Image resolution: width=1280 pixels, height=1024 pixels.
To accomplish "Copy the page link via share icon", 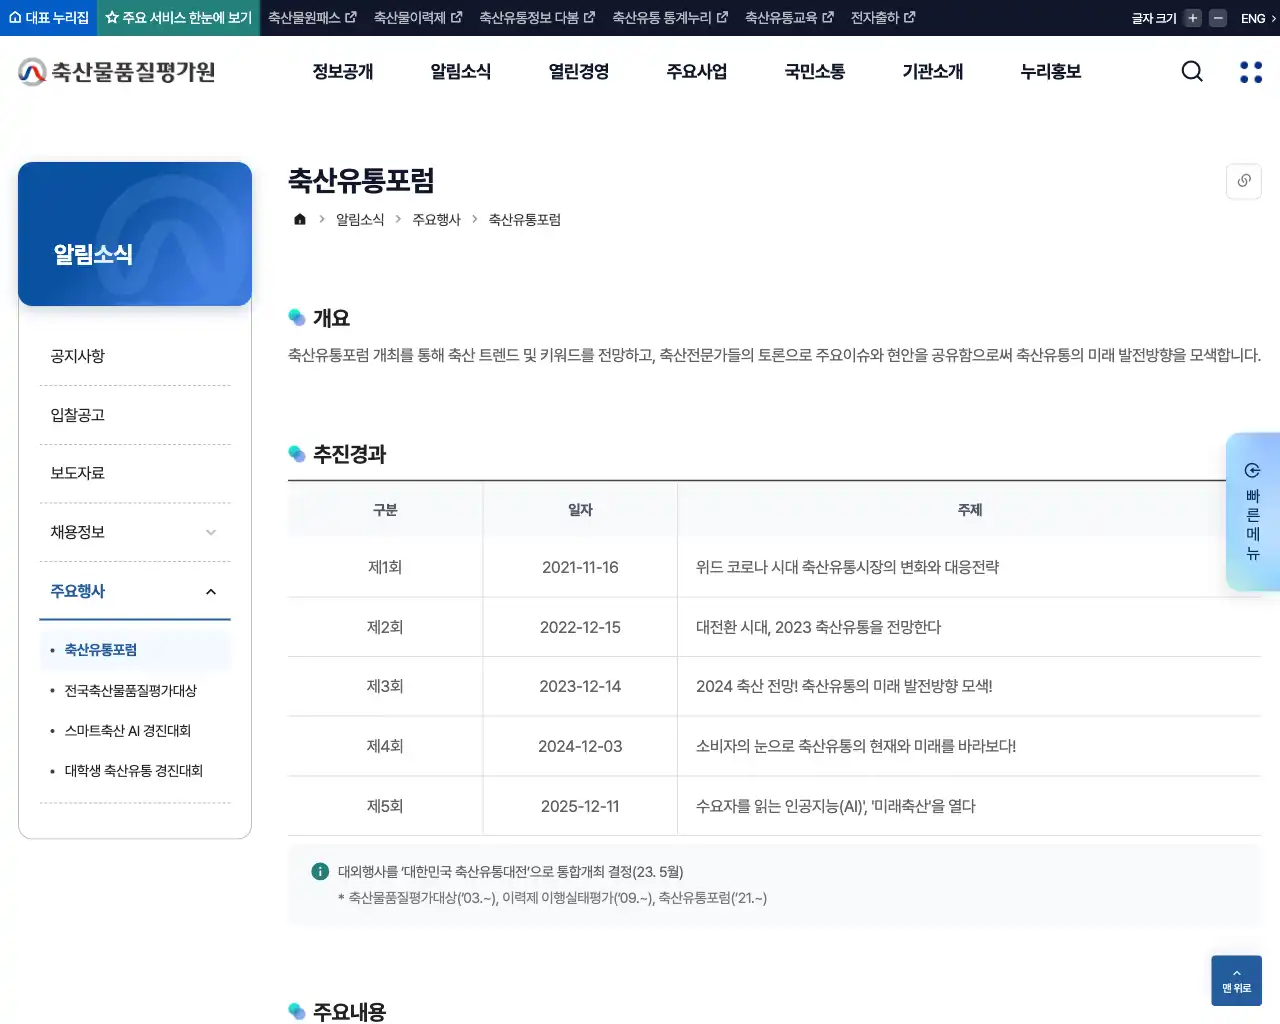I will coord(1243,181).
